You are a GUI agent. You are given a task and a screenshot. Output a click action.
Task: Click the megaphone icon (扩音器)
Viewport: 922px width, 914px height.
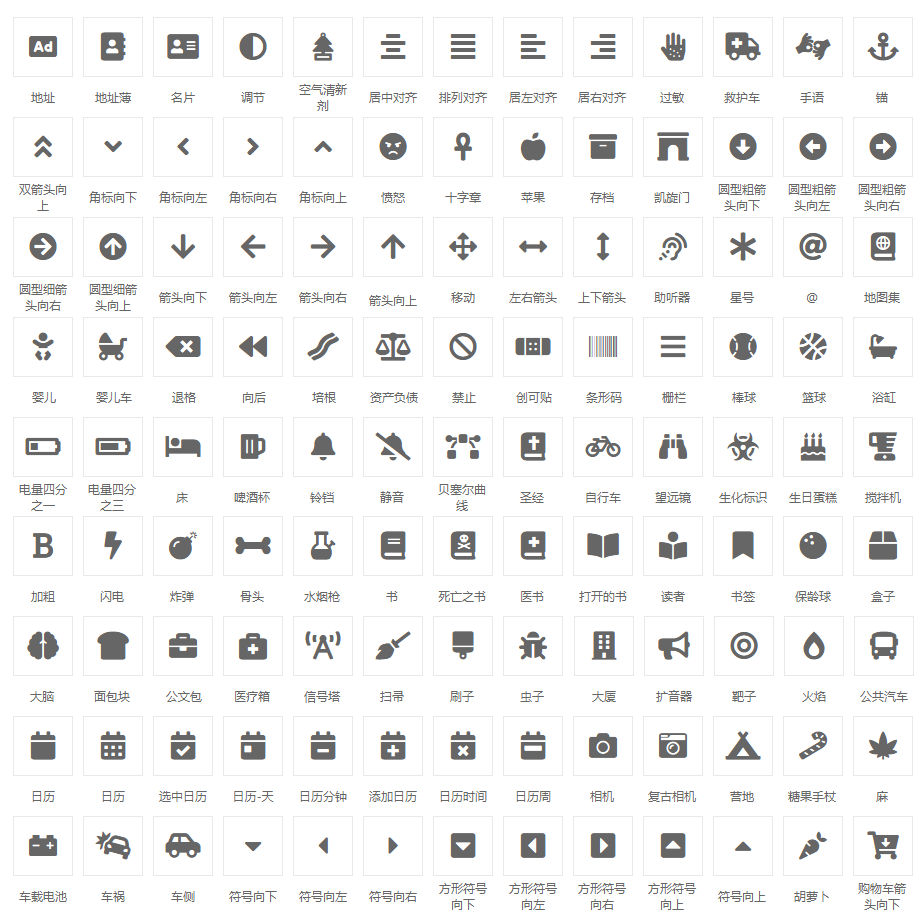pos(674,646)
